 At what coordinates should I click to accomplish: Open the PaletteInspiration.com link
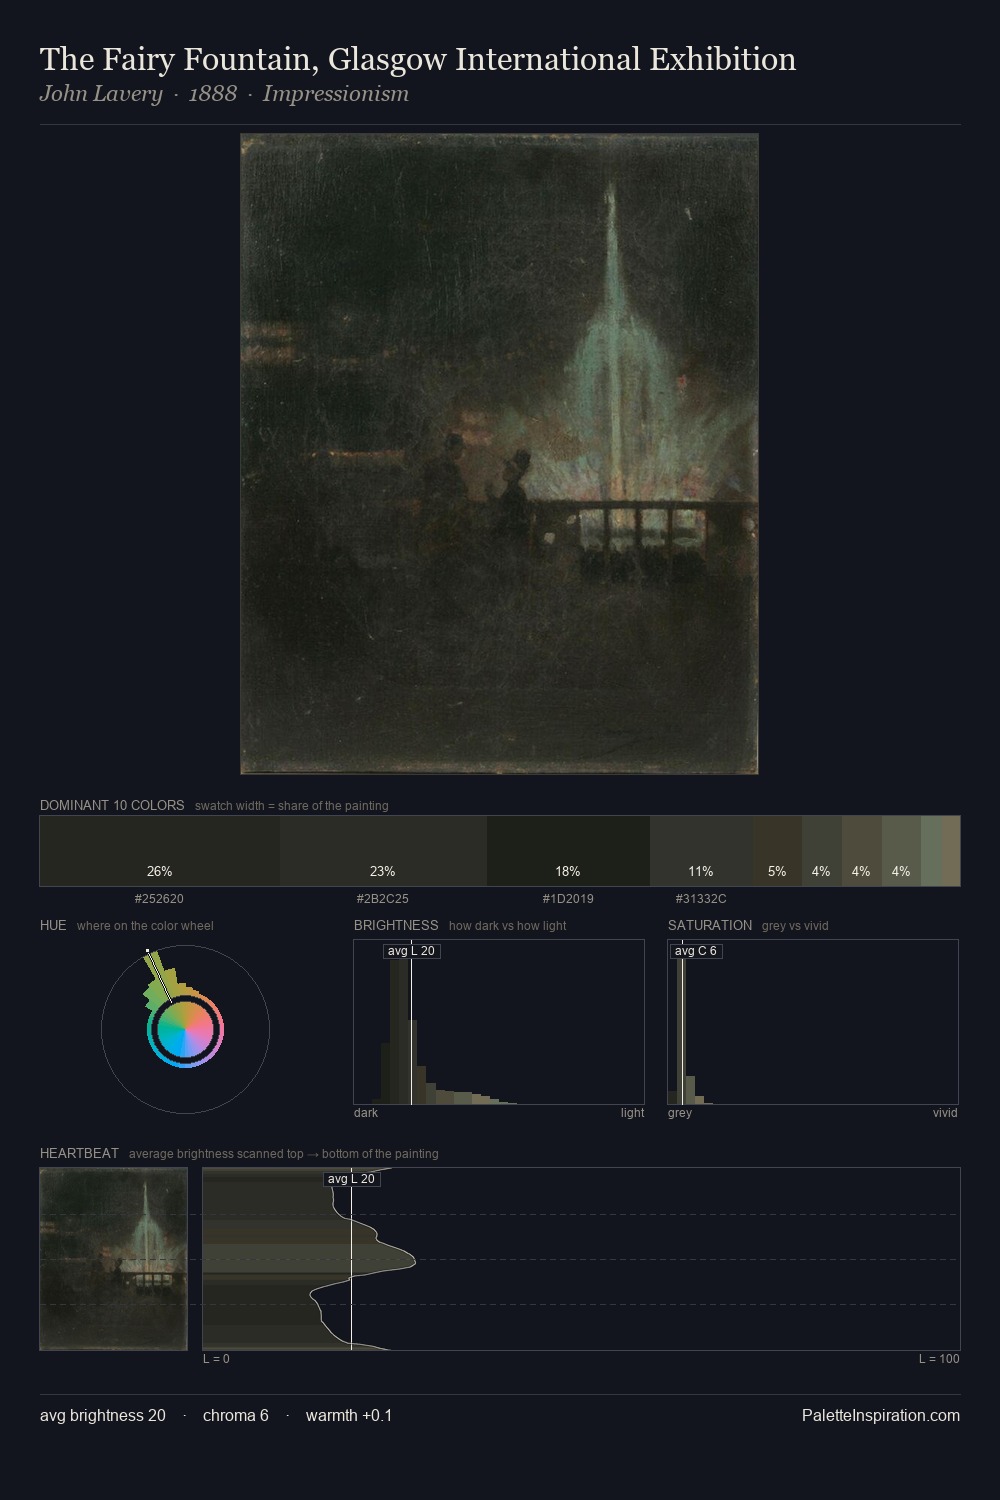click(881, 1416)
